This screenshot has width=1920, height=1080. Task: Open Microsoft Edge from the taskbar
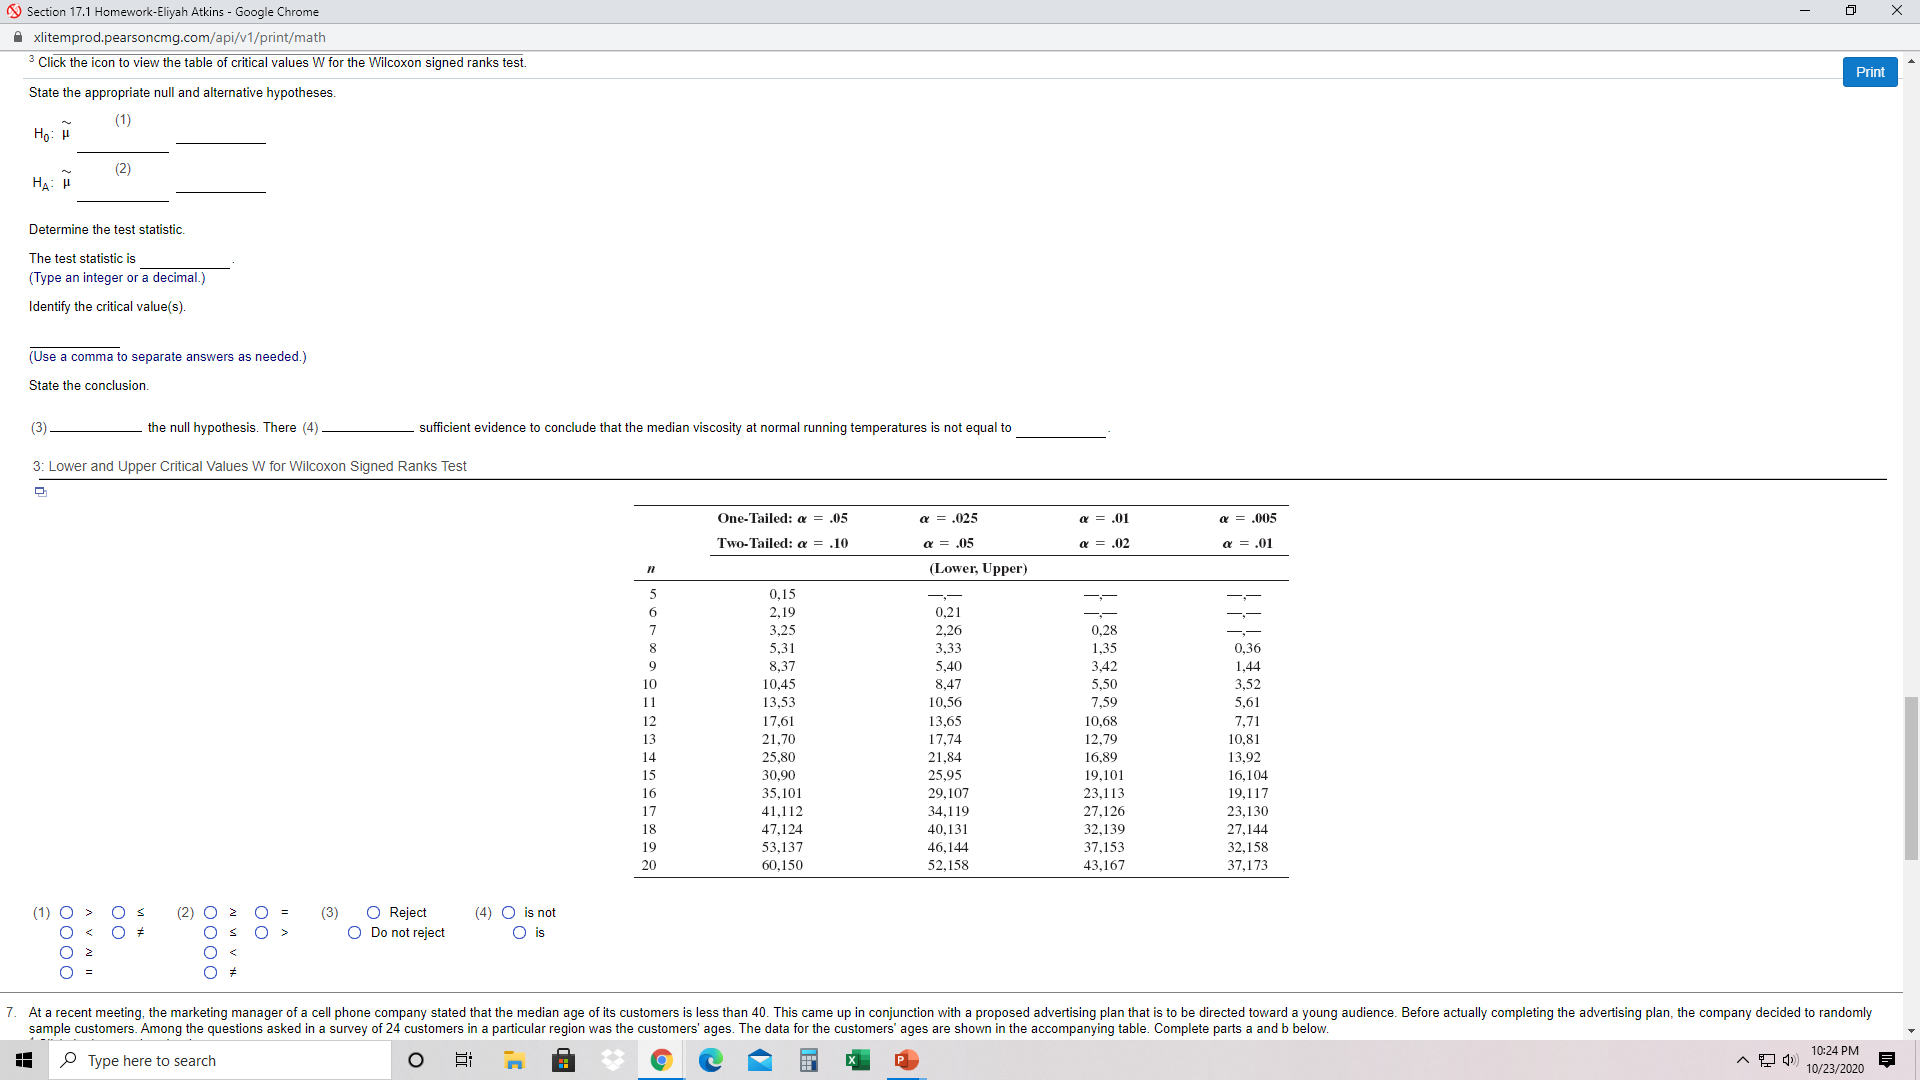pos(710,1060)
